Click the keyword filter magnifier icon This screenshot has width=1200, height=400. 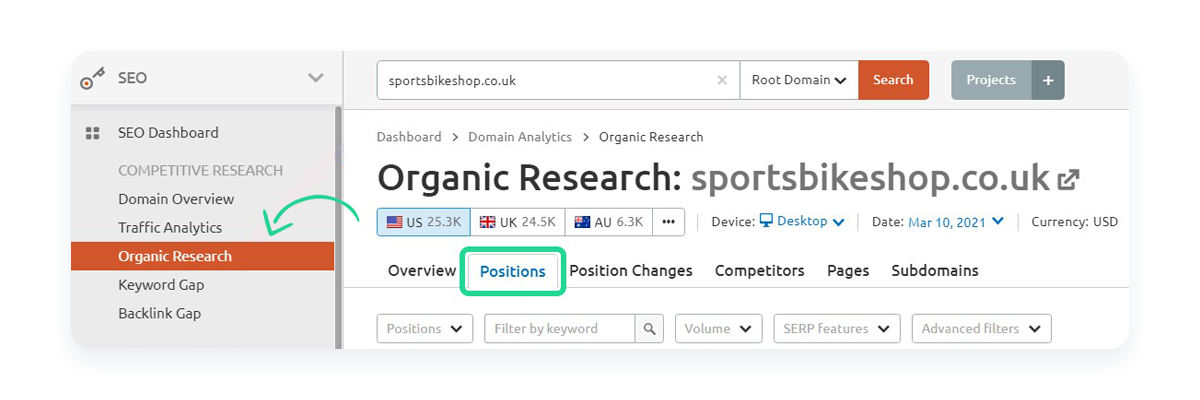pos(650,328)
